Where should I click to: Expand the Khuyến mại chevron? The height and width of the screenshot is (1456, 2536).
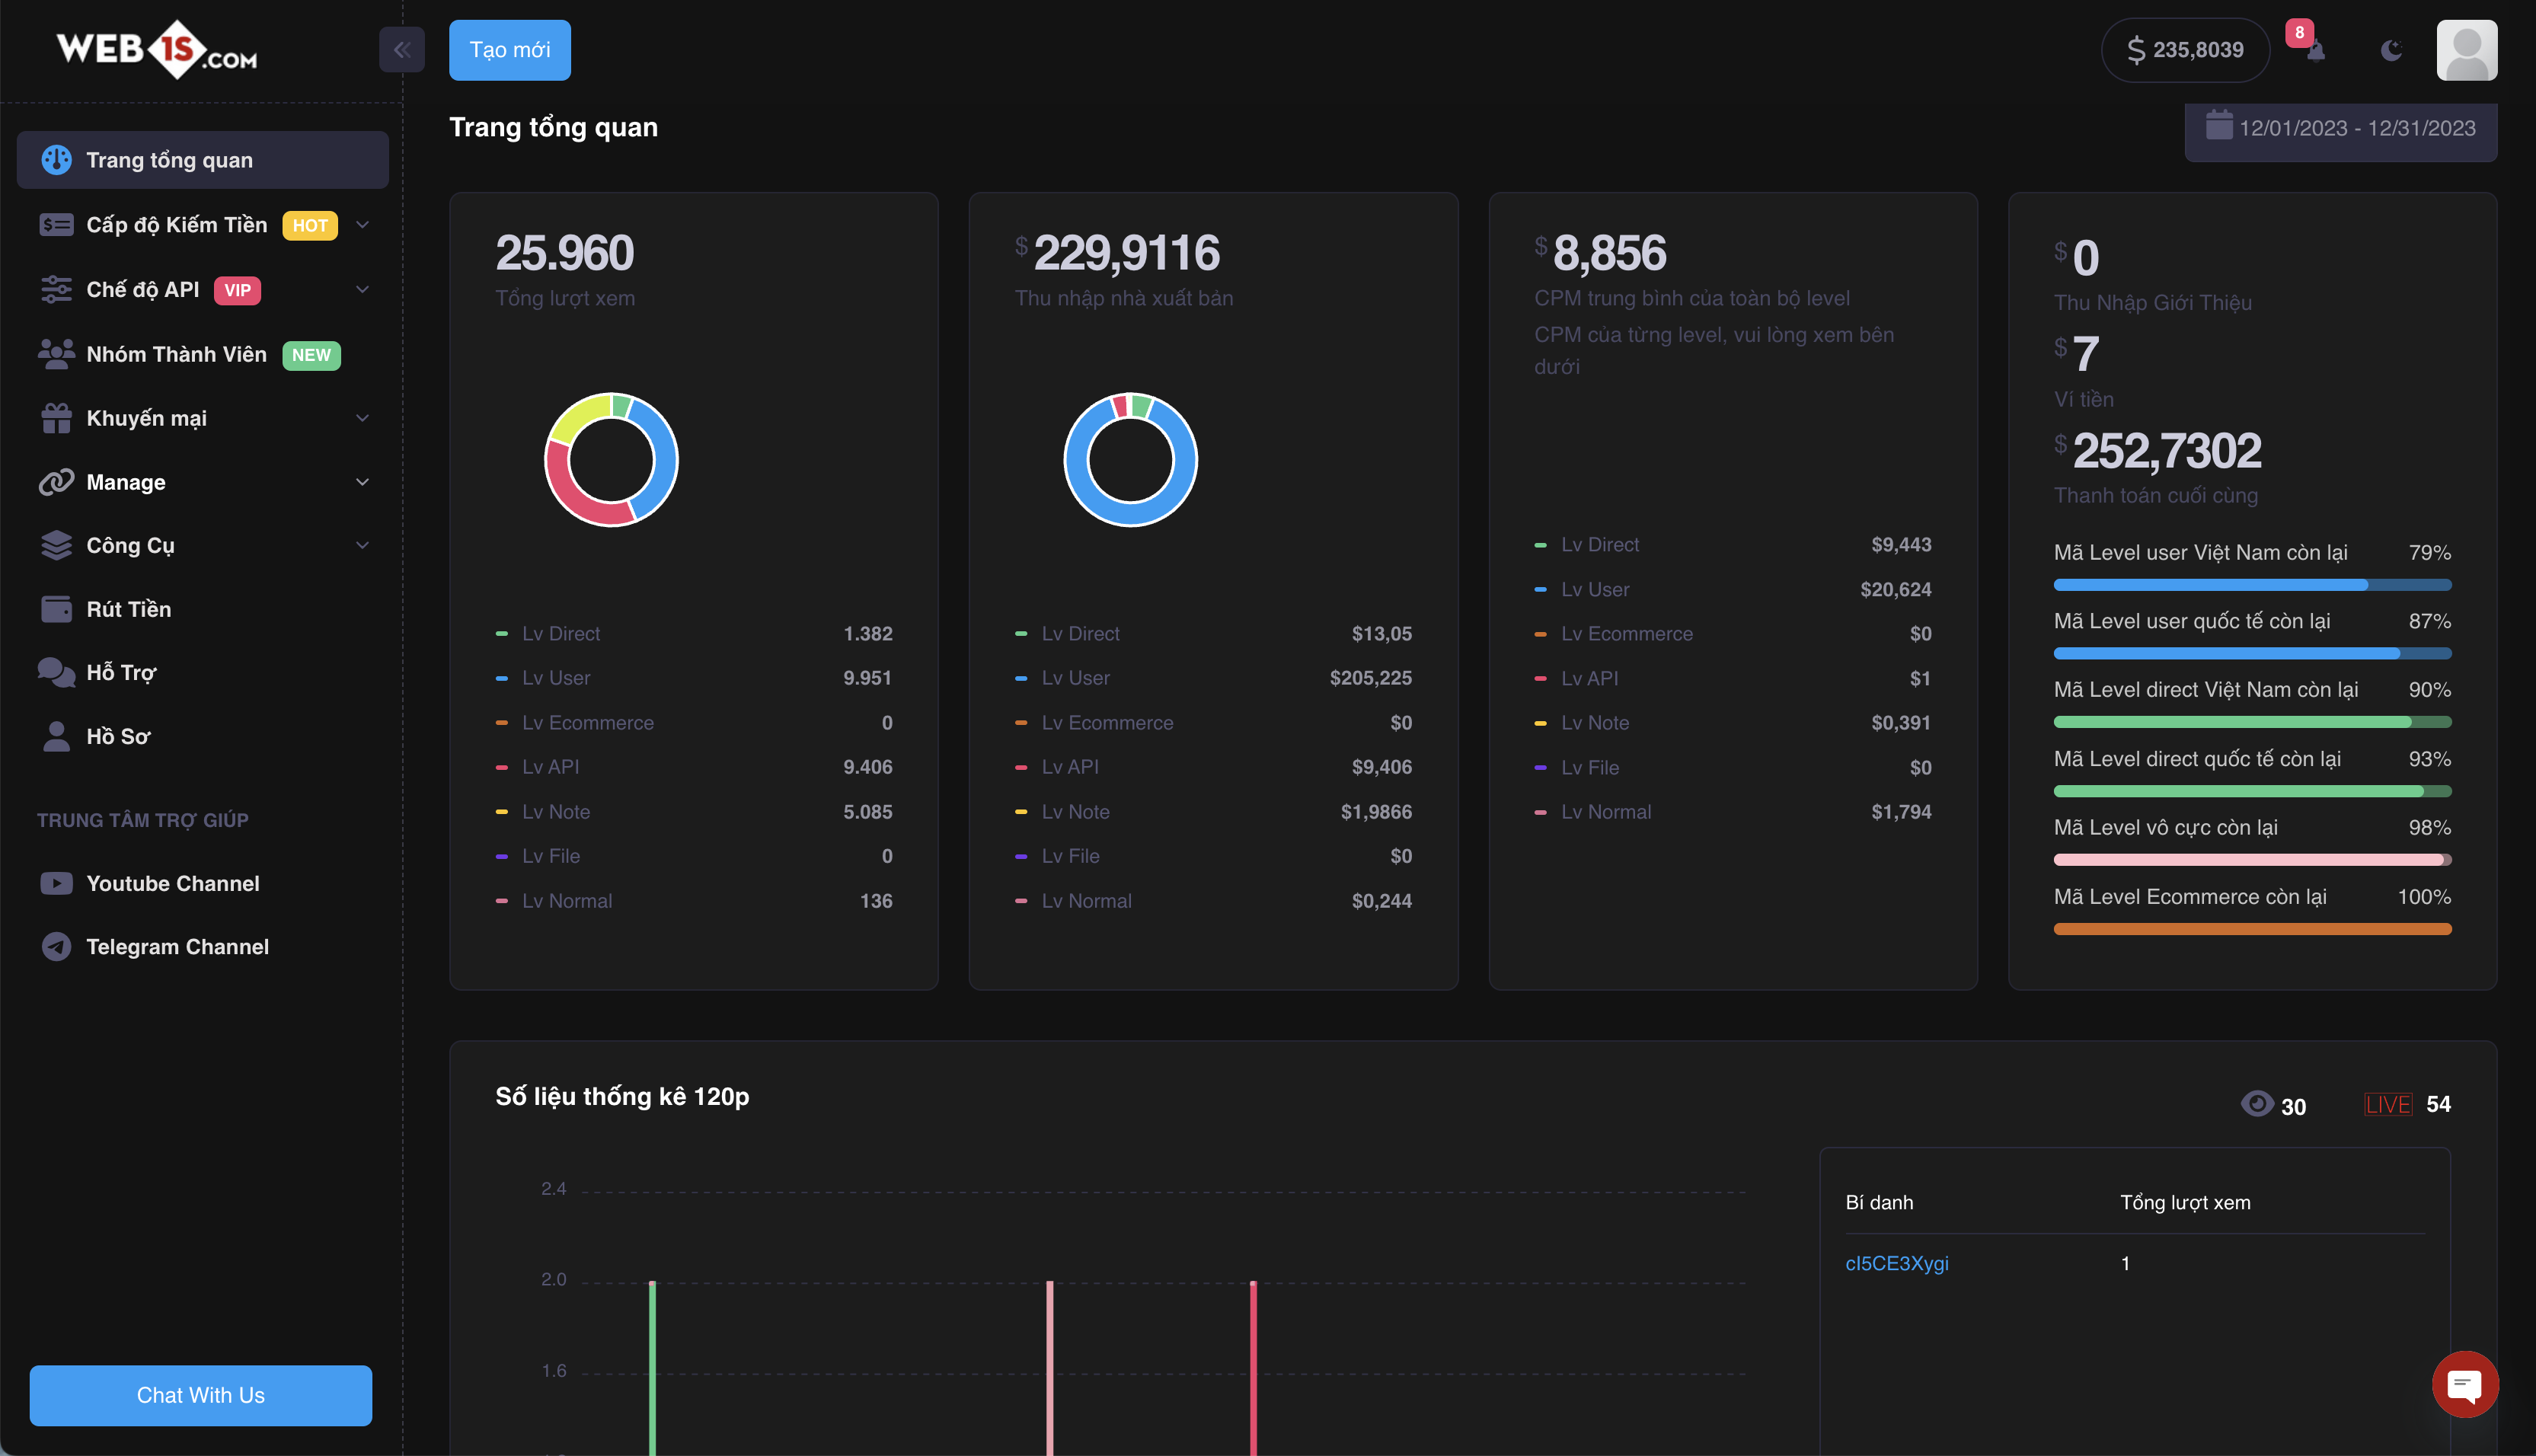click(x=363, y=418)
